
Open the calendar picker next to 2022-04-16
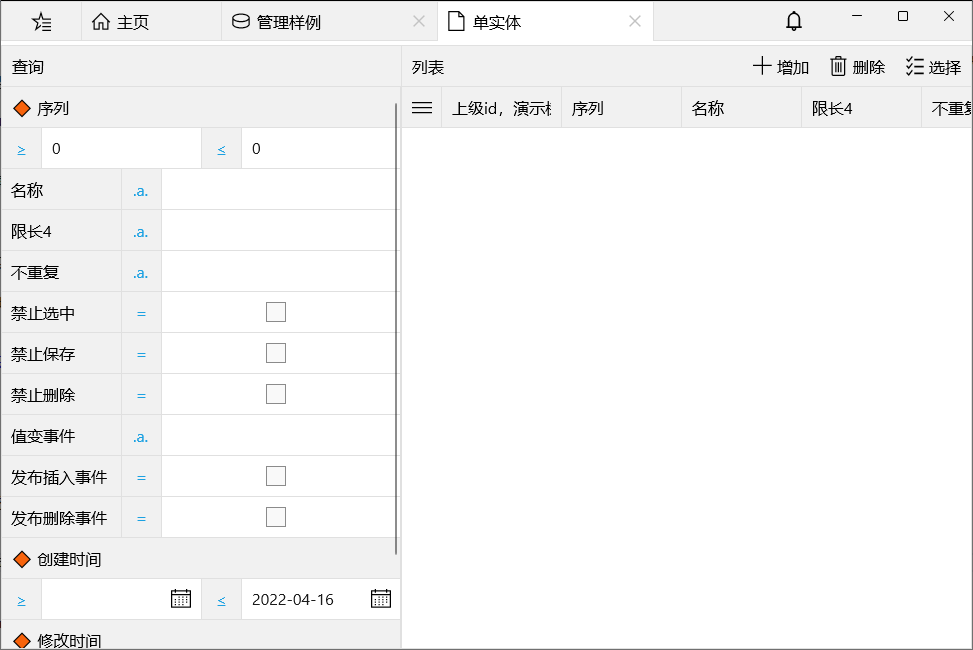pyautogui.click(x=380, y=598)
